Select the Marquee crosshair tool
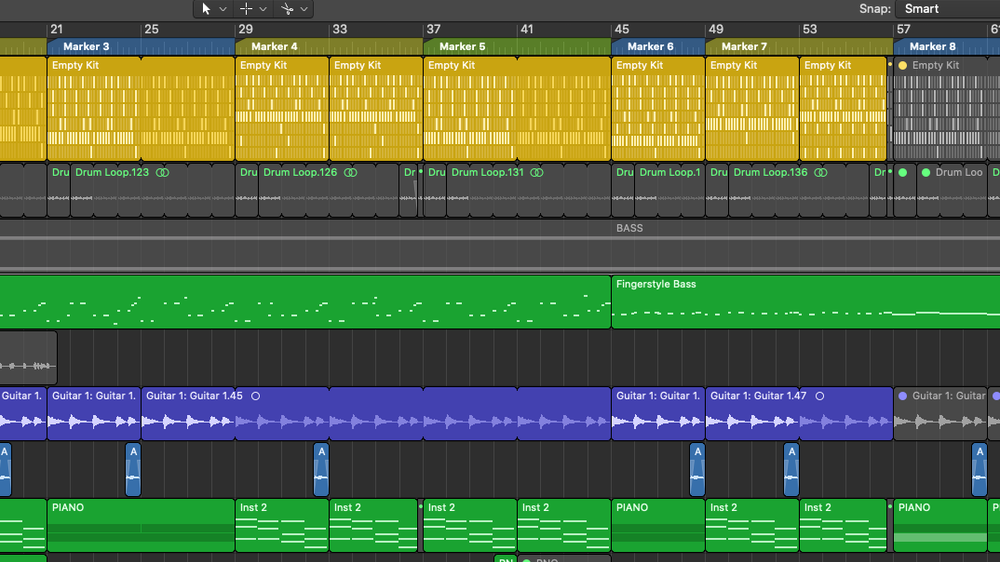The width and height of the screenshot is (1000, 562). (246, 8)
